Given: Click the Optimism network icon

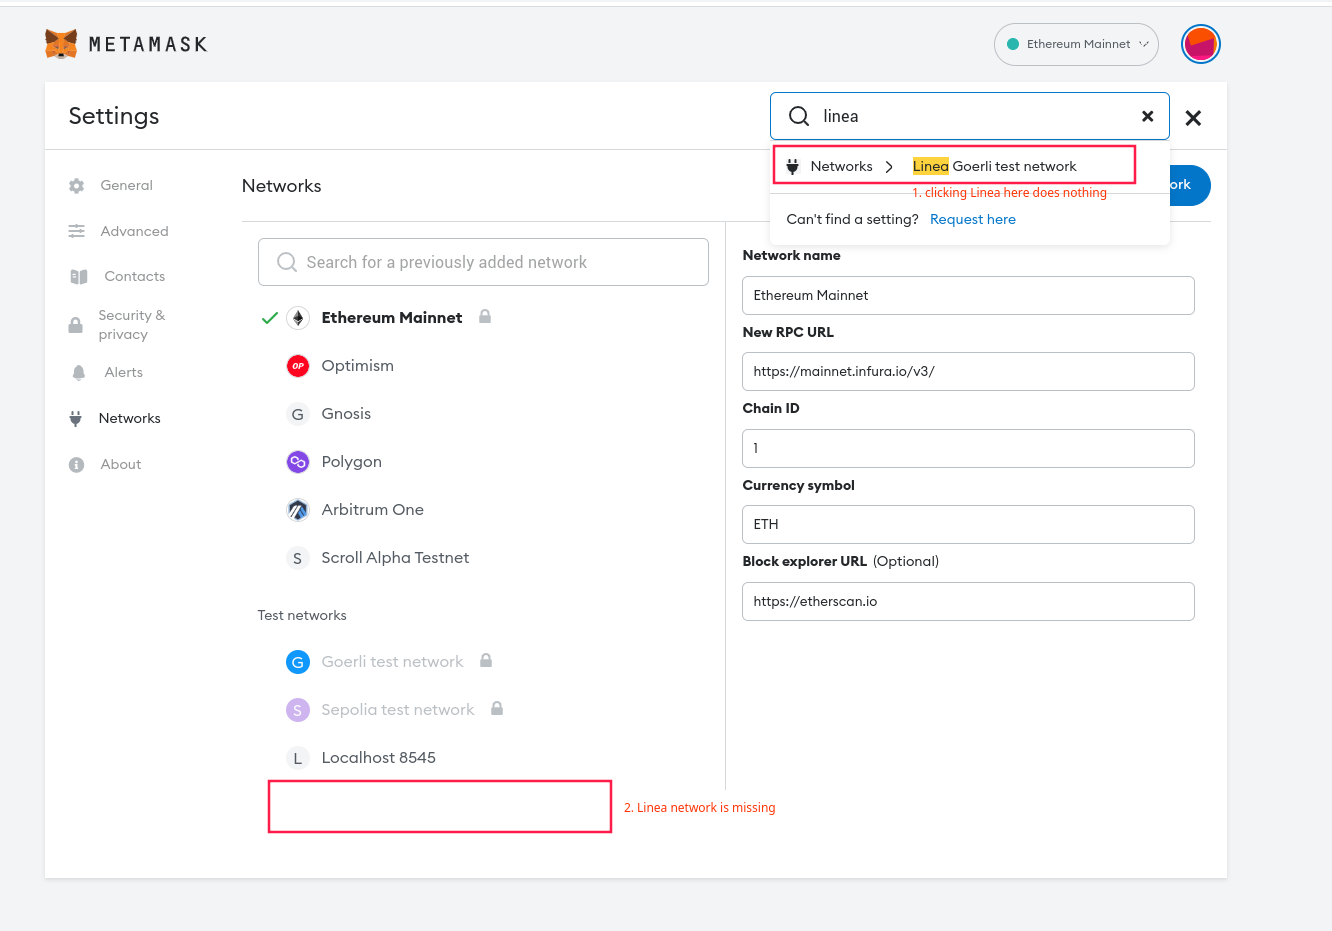Looking at the screenshot, I should tap(298, 366).
